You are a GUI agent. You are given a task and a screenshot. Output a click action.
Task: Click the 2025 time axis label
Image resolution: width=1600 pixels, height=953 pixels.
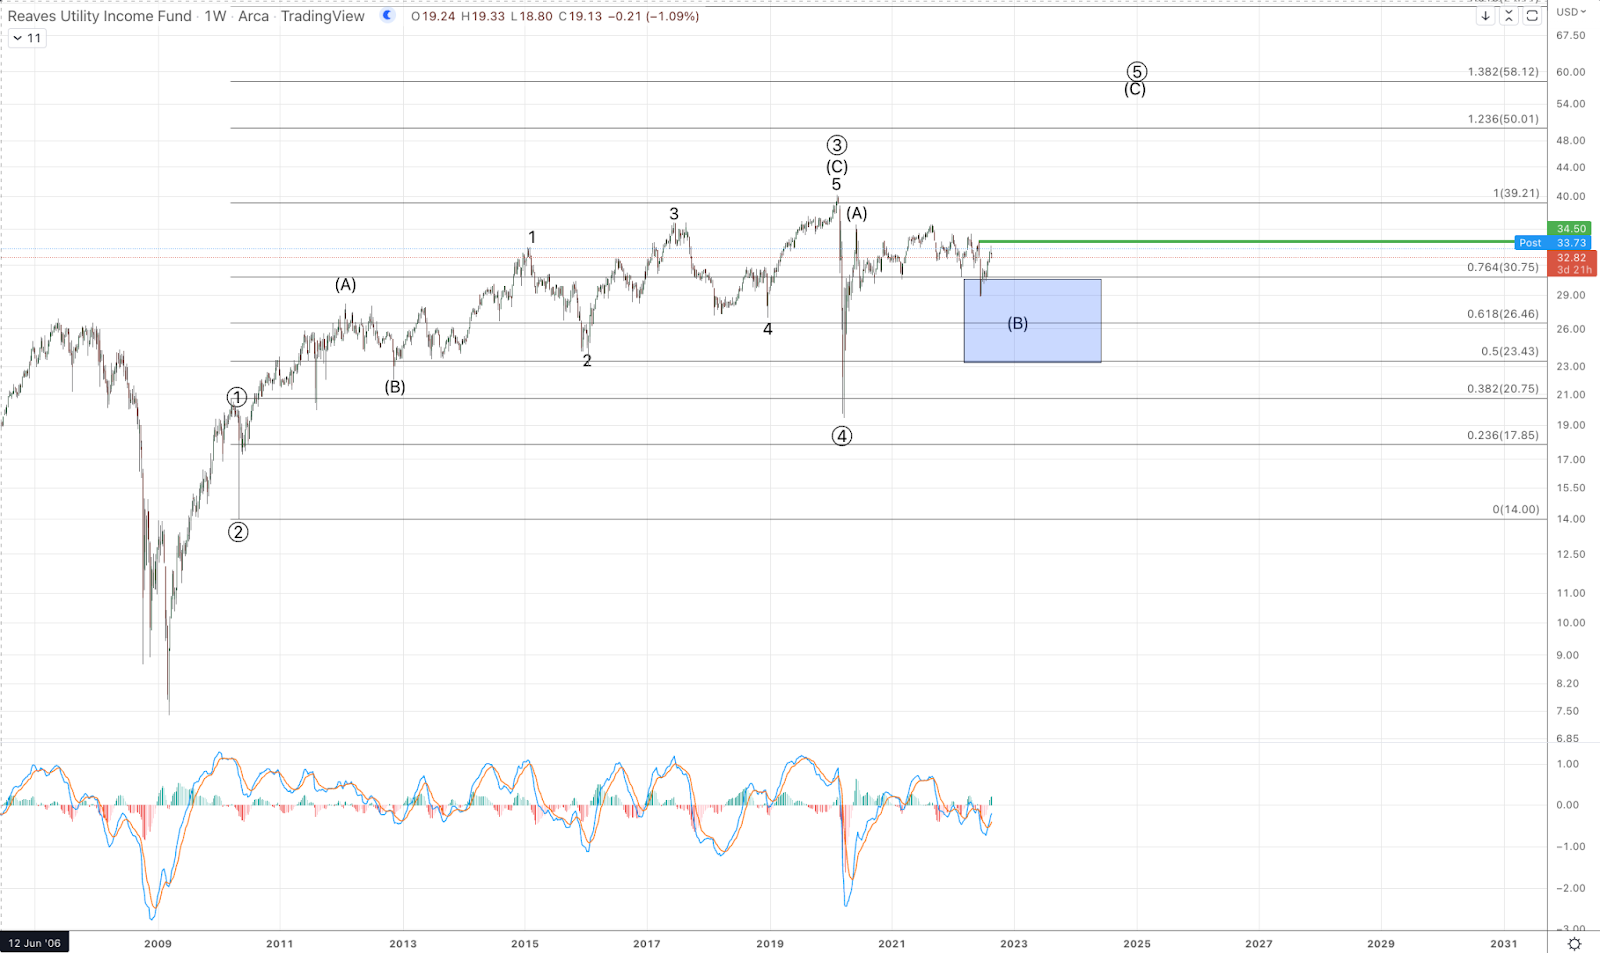pyautogui.click(x=1136, y=943)
